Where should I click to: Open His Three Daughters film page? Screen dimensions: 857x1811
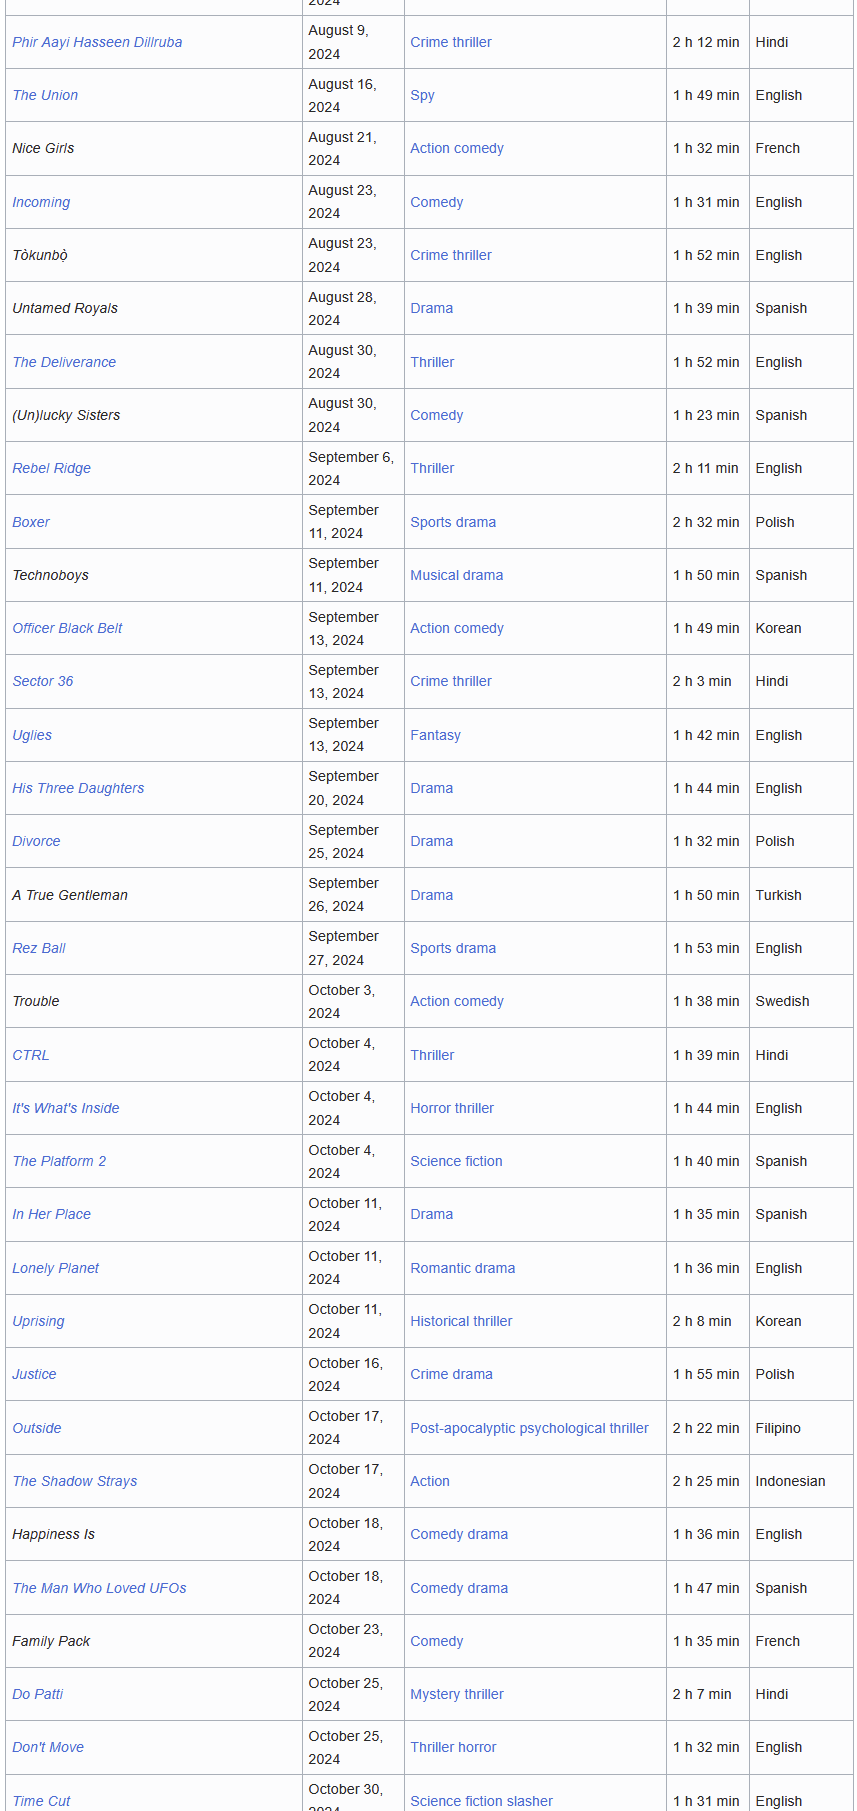coord(78,788)
